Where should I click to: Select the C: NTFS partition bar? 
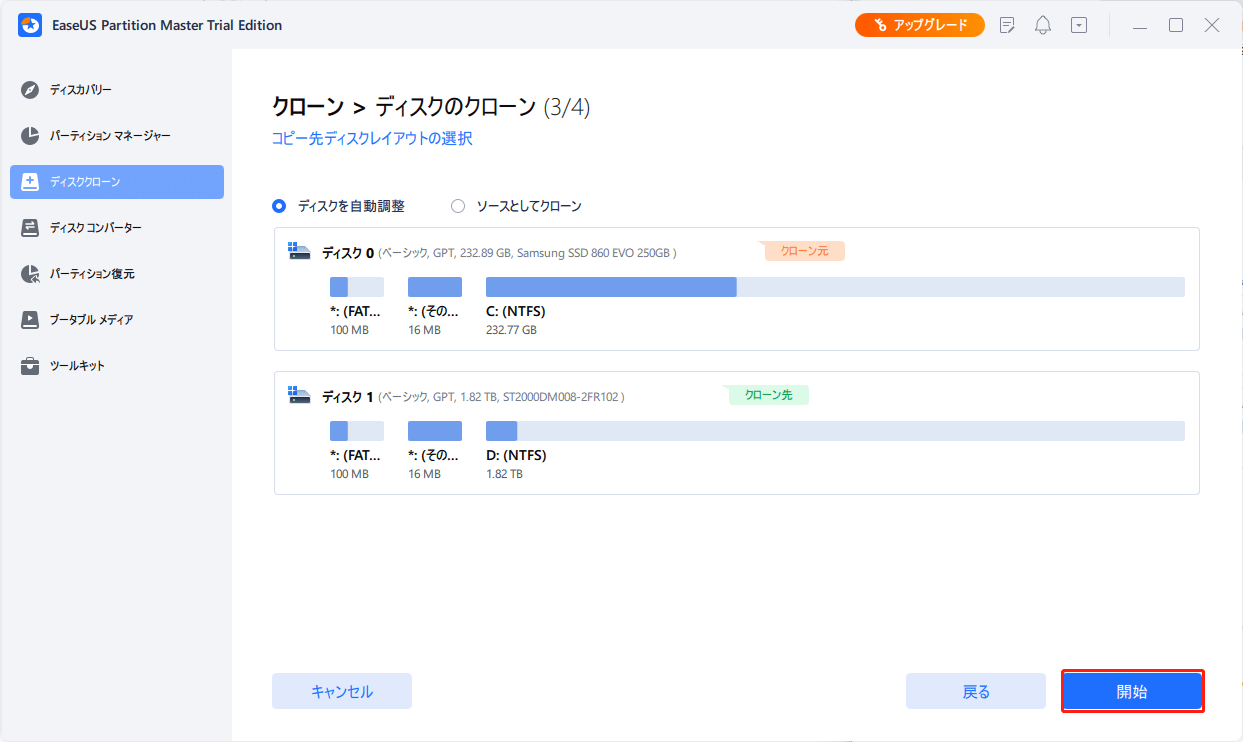point(610,286)
